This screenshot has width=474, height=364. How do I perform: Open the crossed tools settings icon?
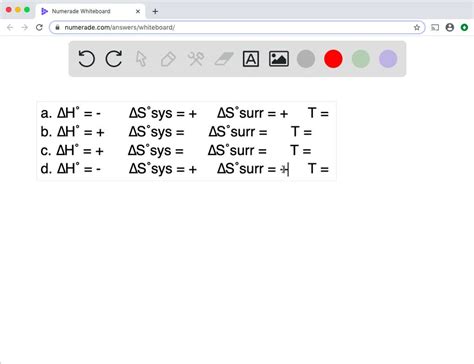pyautogui.click(x=196, y=59)
